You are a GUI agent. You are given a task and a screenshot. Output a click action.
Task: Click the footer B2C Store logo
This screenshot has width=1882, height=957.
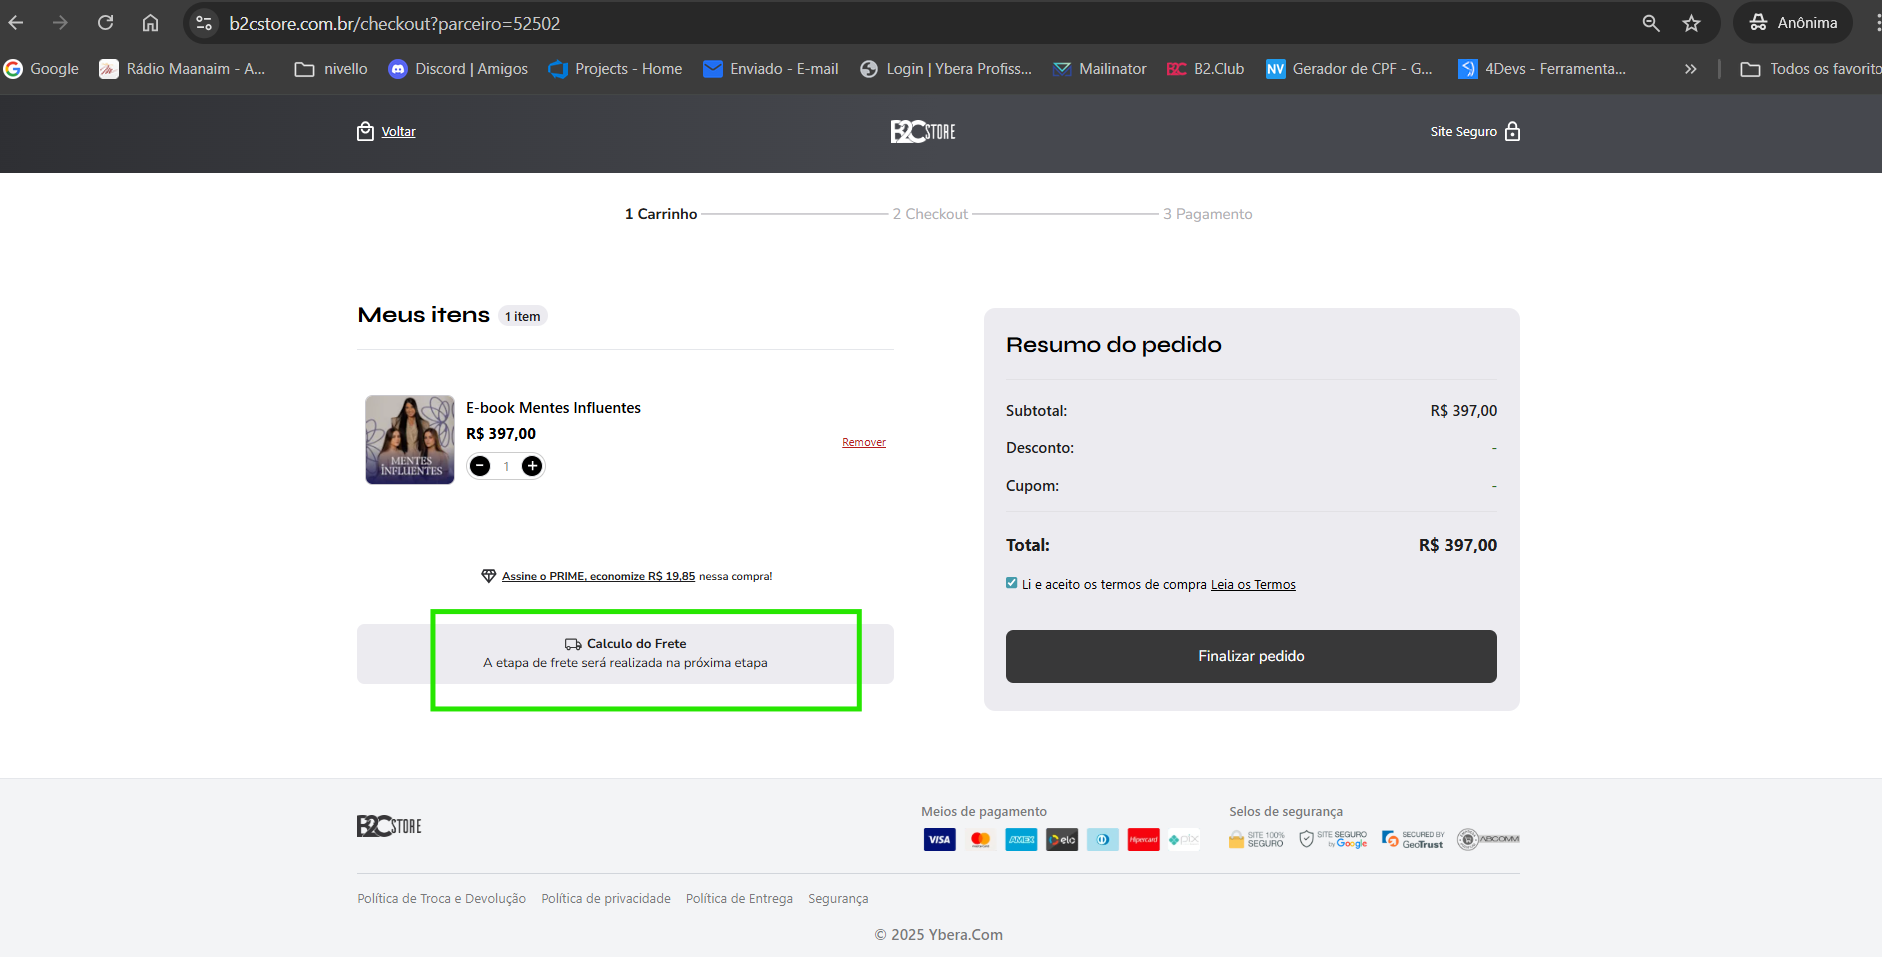click(x=389, y=826)
